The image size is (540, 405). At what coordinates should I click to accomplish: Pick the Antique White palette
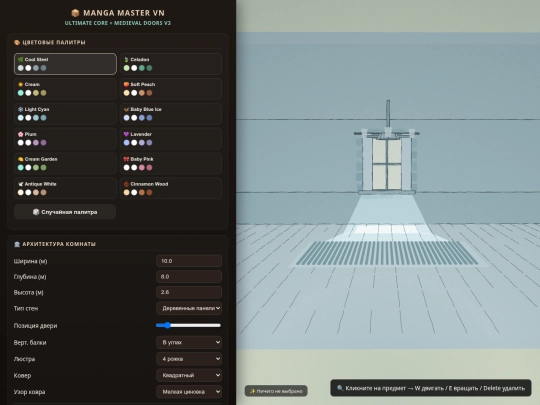[65, 188]
